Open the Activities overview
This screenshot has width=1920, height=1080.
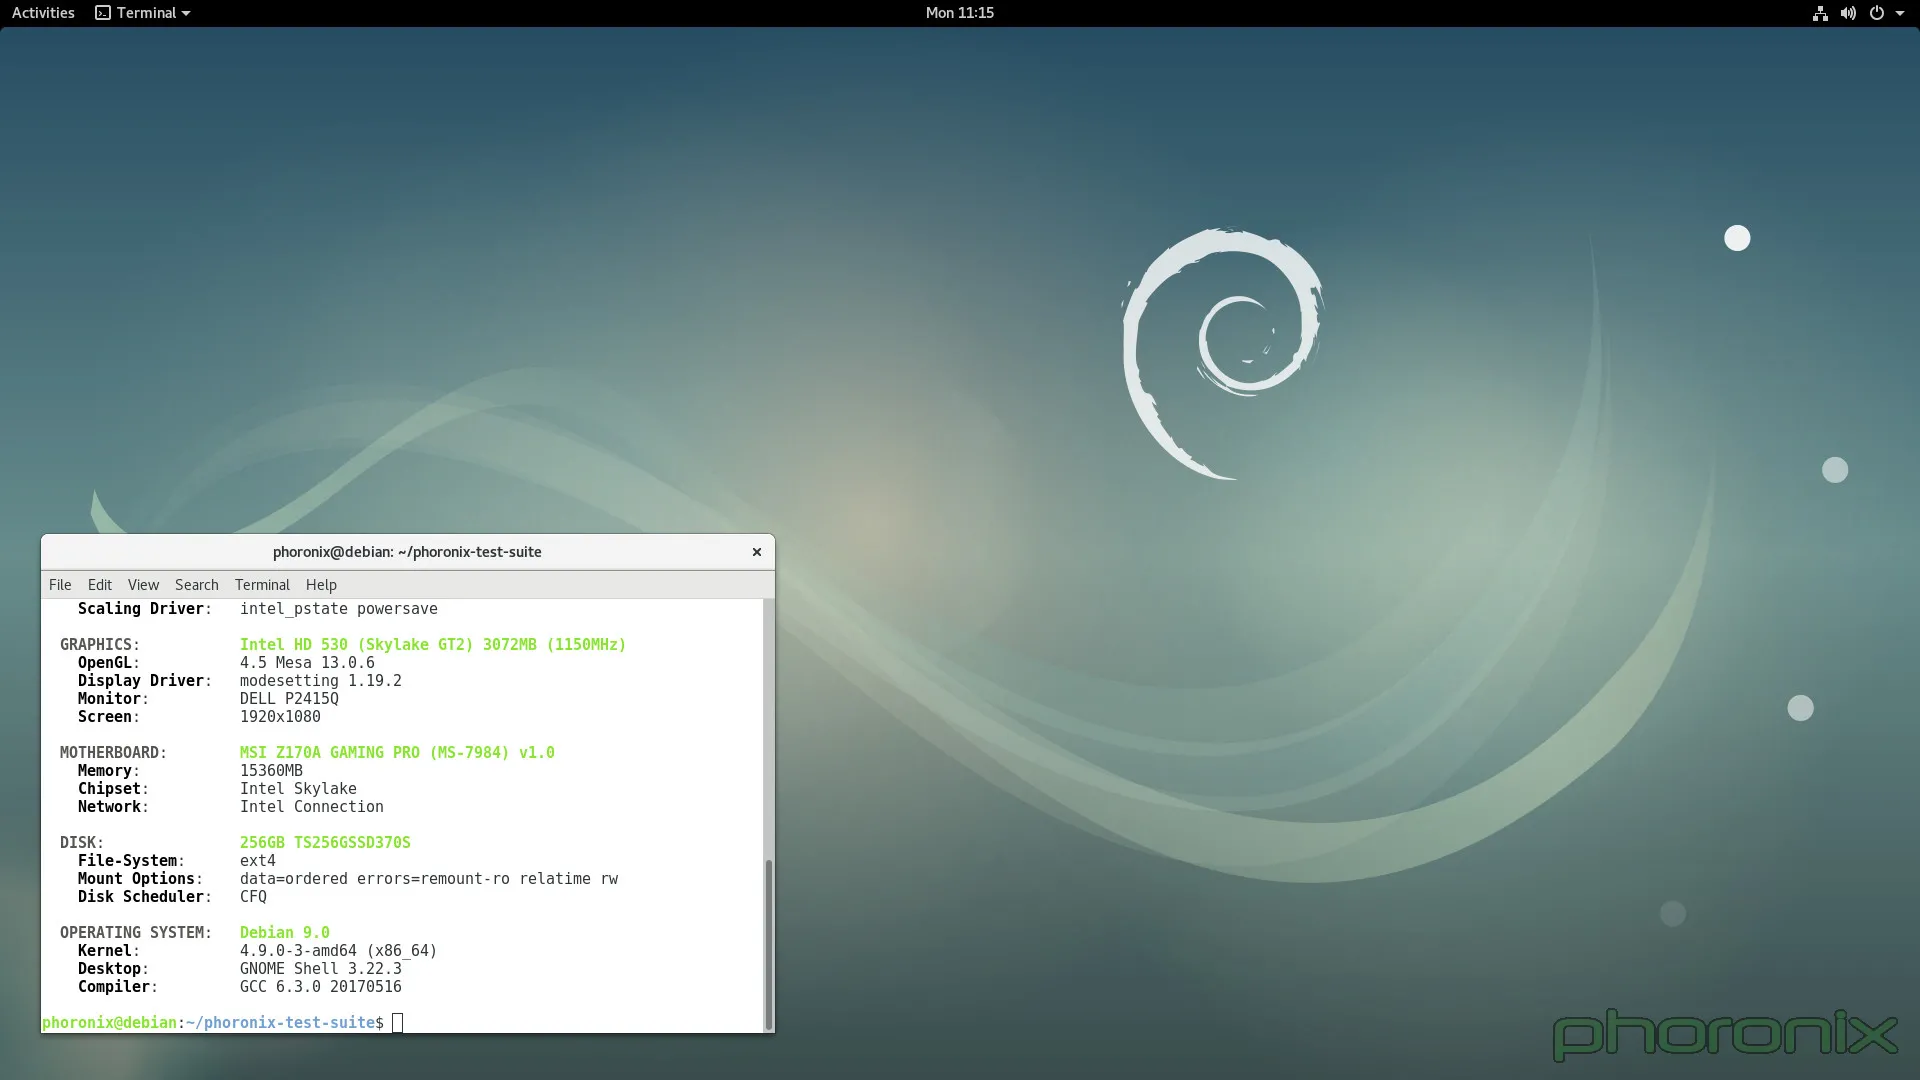tap(43, 13)
